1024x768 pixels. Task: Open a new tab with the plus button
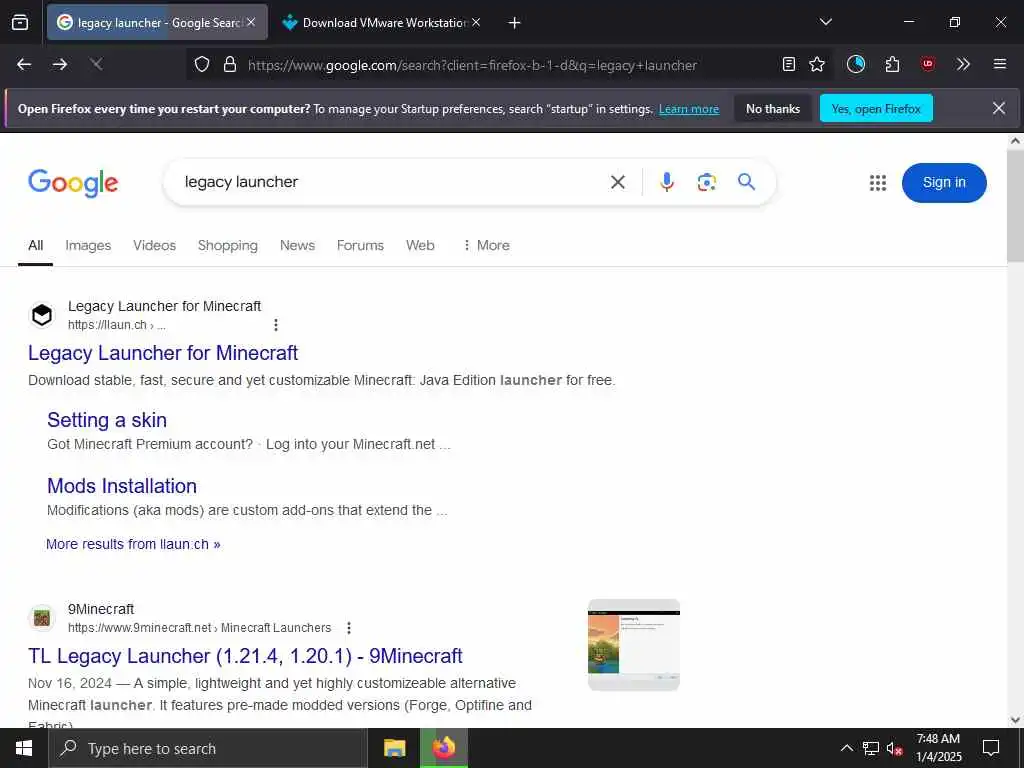[x=515, y=23]
